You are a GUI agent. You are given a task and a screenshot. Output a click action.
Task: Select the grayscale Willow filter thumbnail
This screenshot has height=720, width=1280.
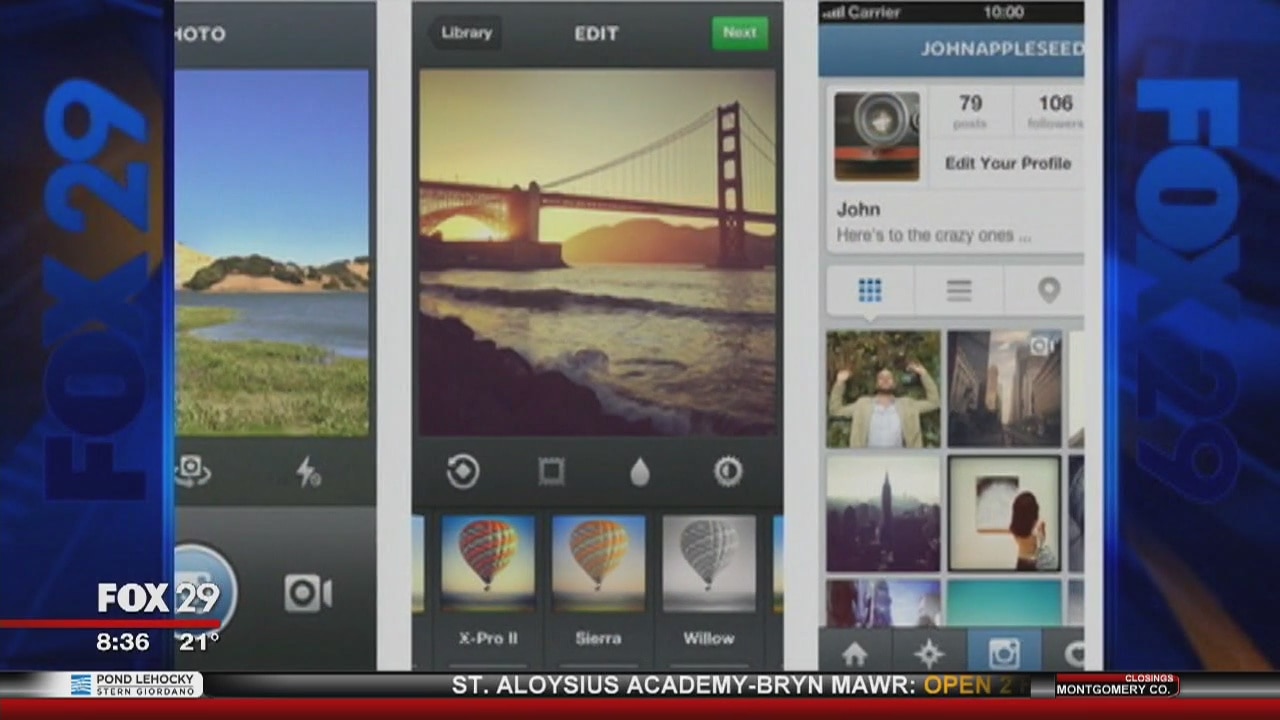(709, 563)
